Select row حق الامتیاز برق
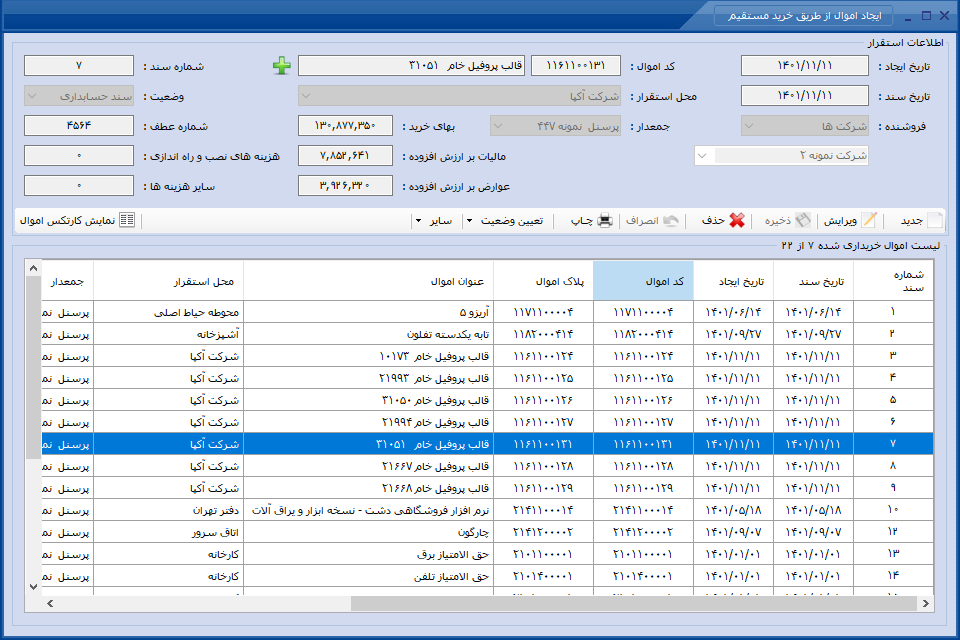The image size is (960, 640). tap(487, 555)
